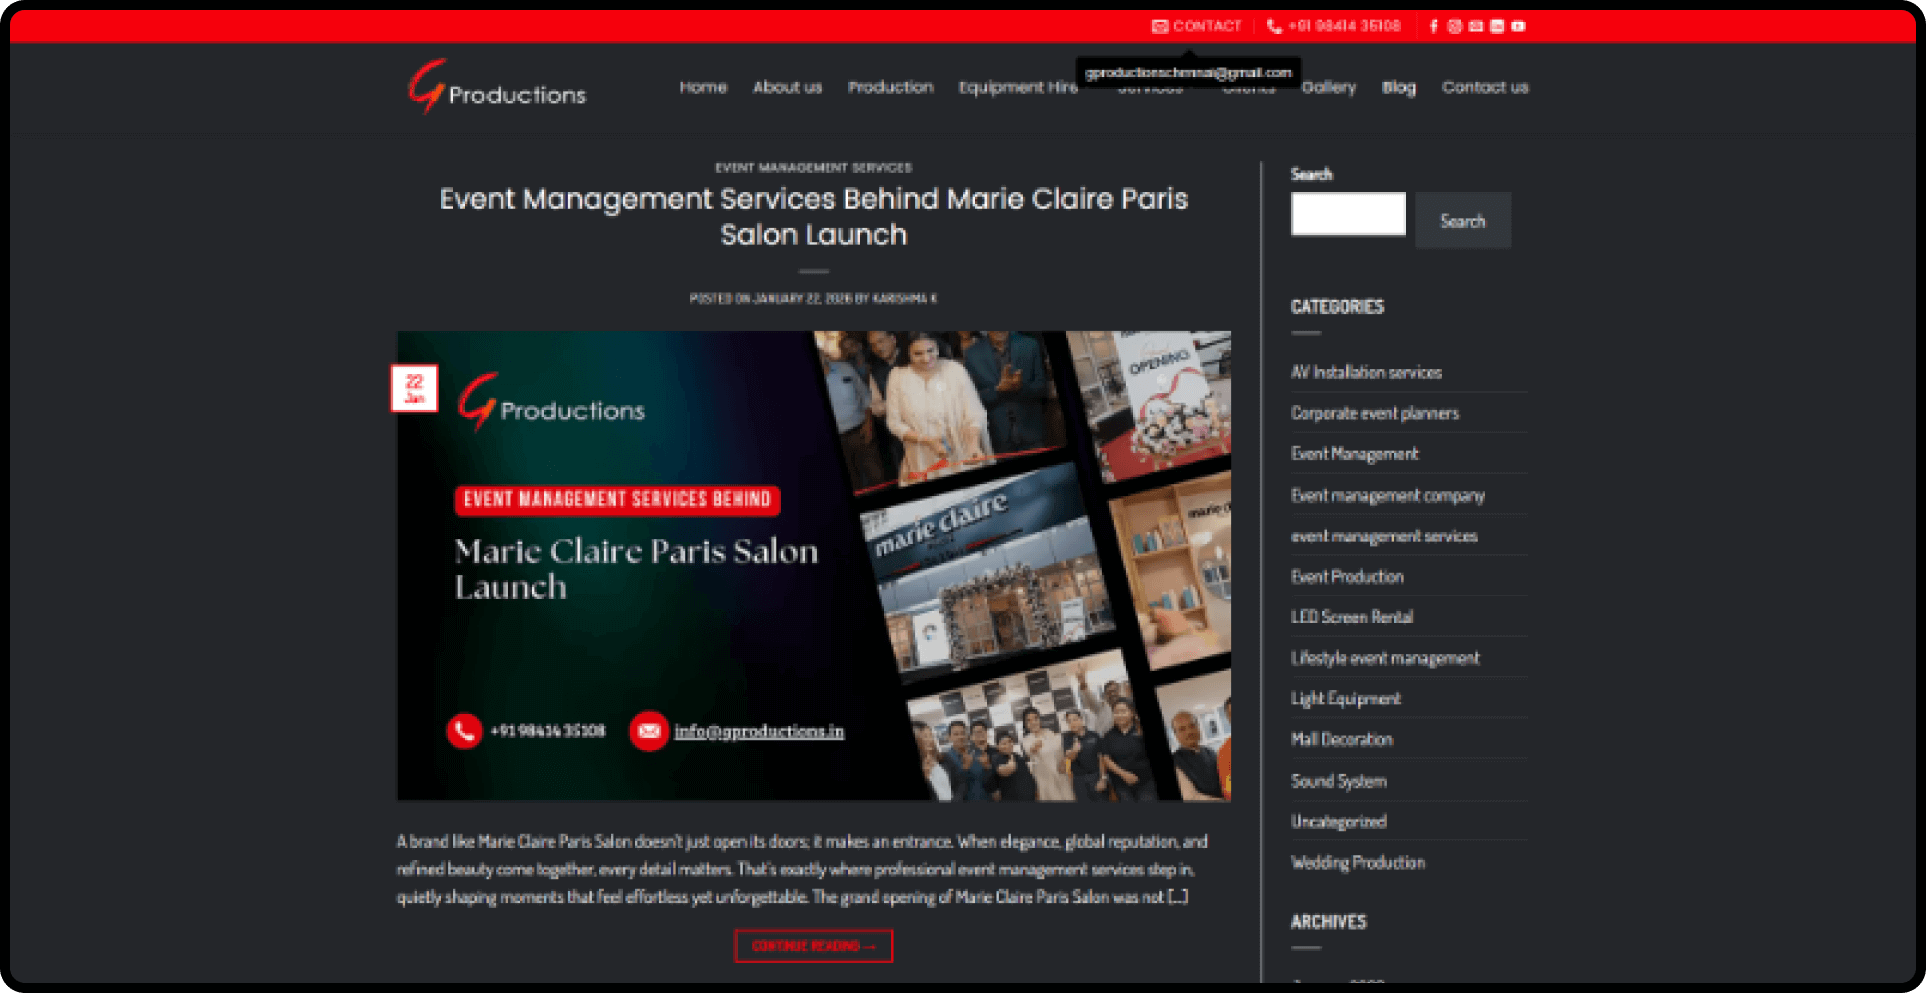Open the Blog menu item
The image size is (1926, 993).
click(1398, 87)
